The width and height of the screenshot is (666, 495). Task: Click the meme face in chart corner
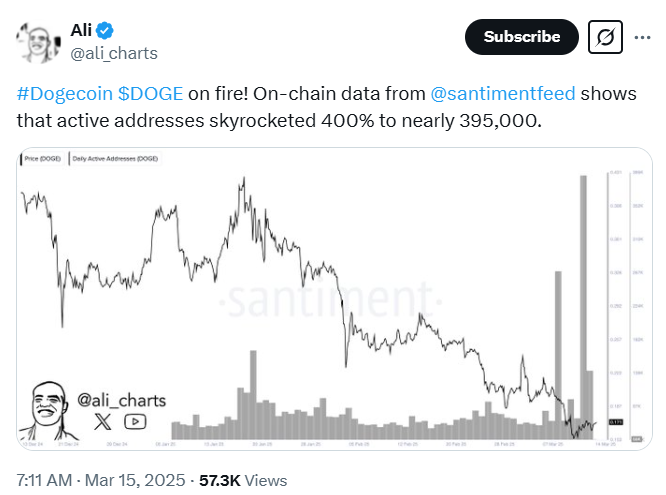click(45, 409)
